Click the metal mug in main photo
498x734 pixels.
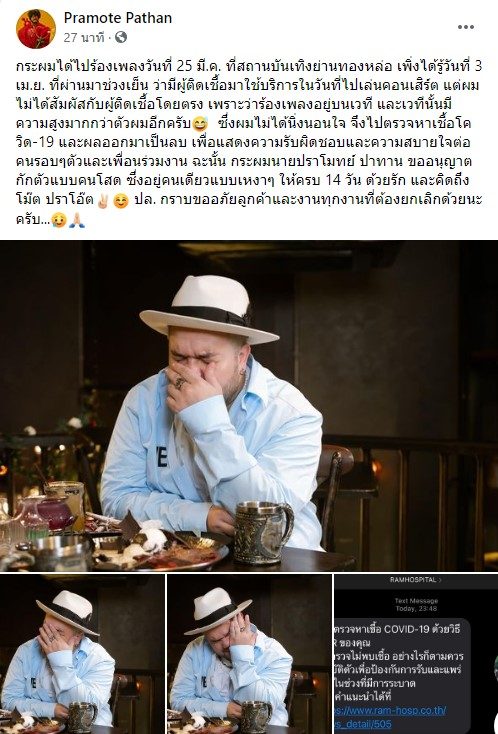(263, 533)
